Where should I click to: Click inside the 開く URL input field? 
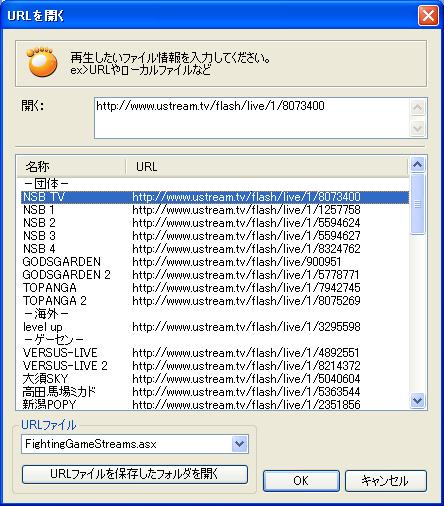click(x=252, y=118)
